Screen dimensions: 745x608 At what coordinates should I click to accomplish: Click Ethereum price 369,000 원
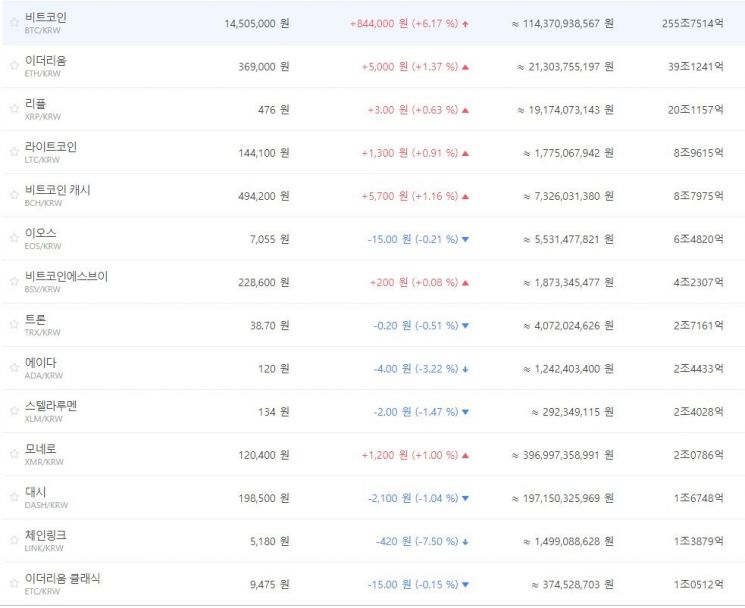click(x=264, y=67)
